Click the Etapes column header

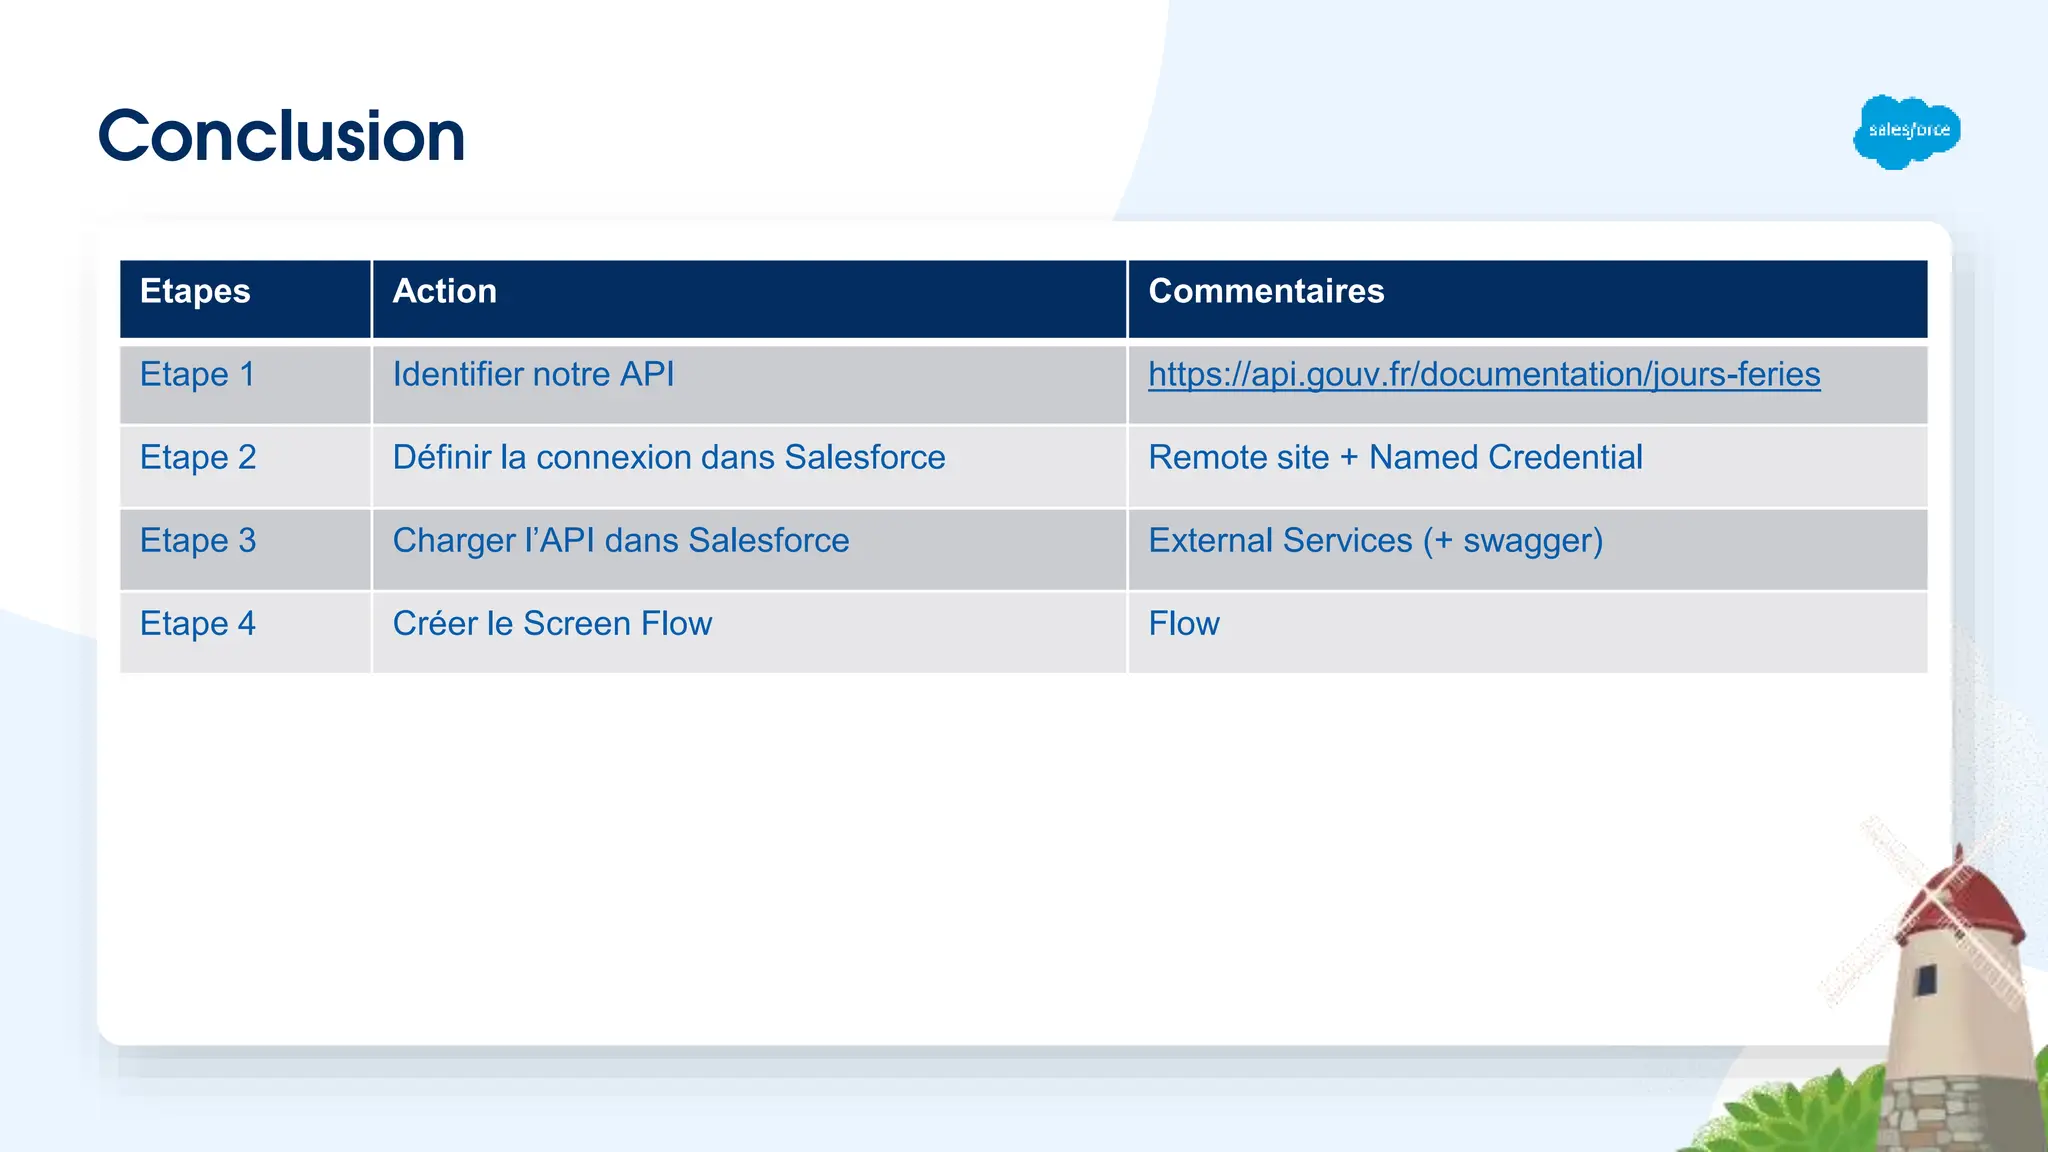(245, 299)
